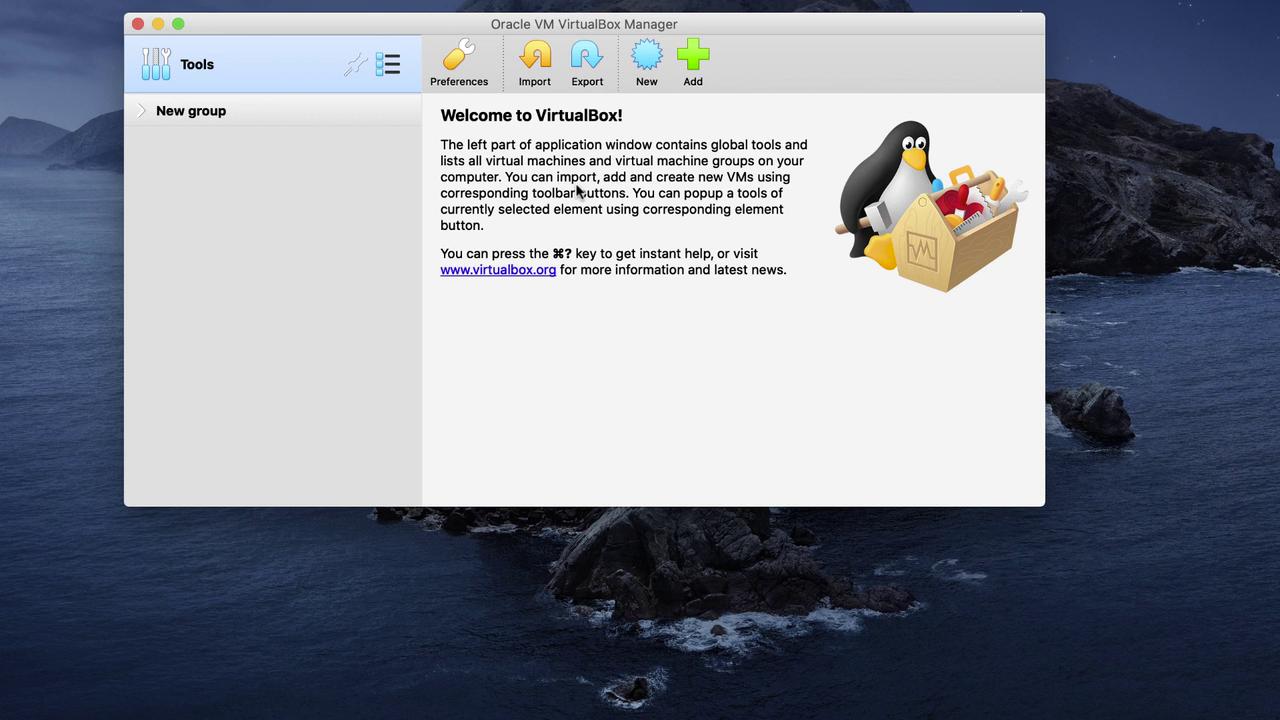Create a VM with the New icon
The width and height of the screenshot is (1280, 720).
pos(647,57)
